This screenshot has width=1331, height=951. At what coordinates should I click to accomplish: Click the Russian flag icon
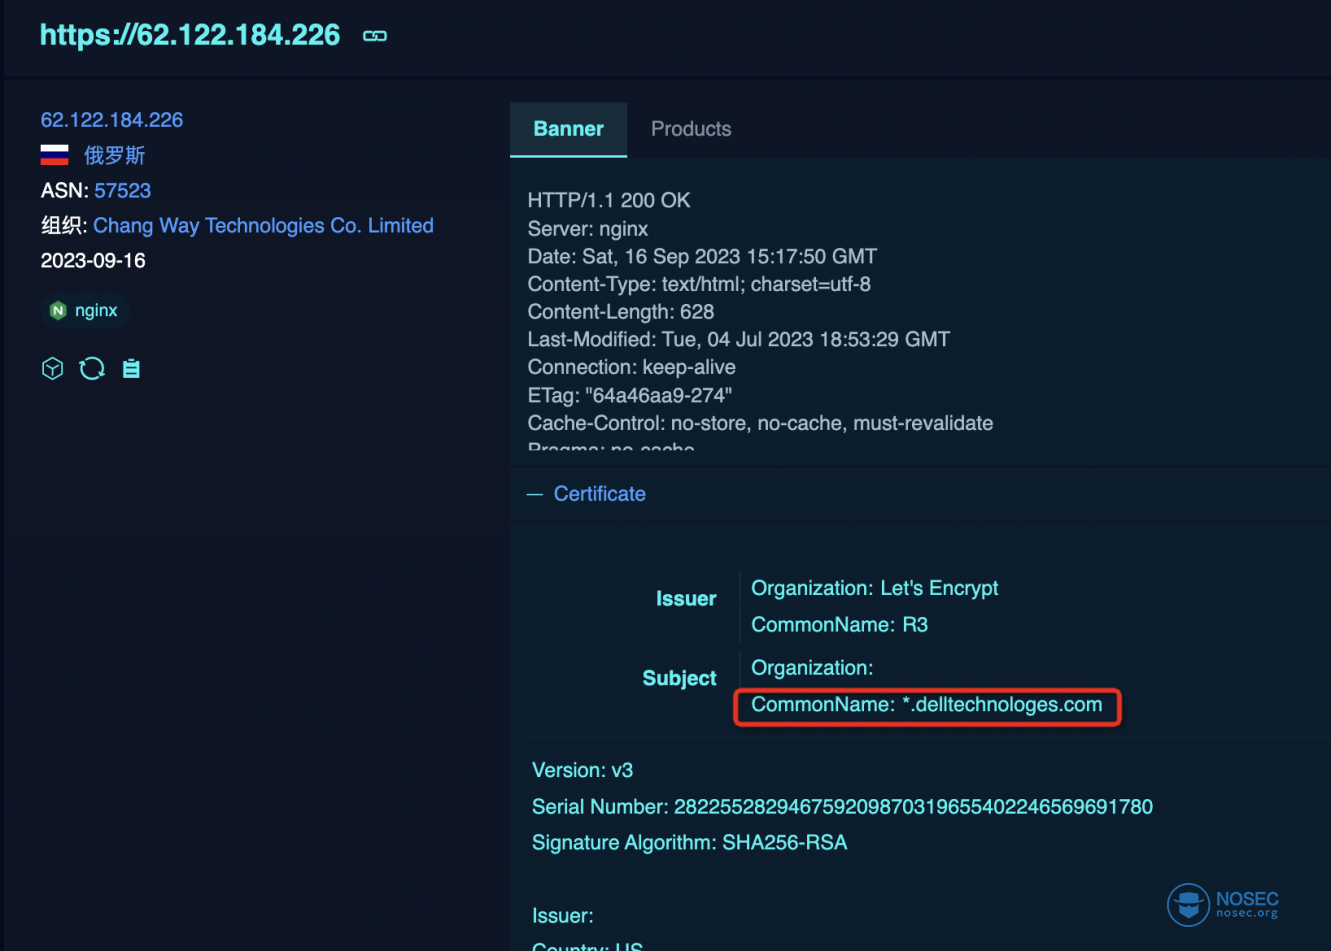click(54, 155)
